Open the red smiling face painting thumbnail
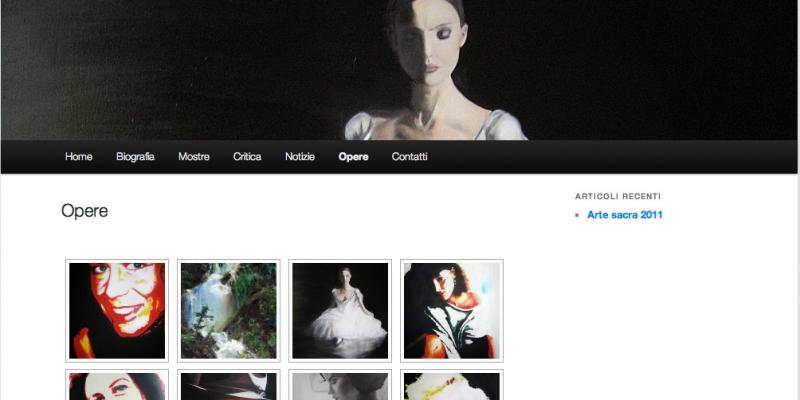 tap(117, 311)
